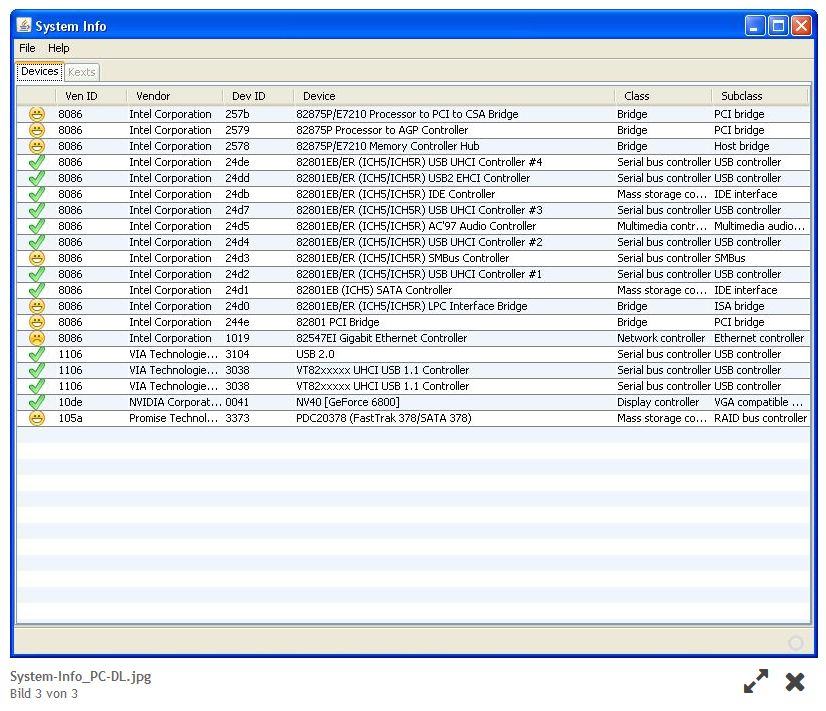Screen dimensions: 826x711
Task: Sort by the Device column header
Action: (x=454, y=96)
